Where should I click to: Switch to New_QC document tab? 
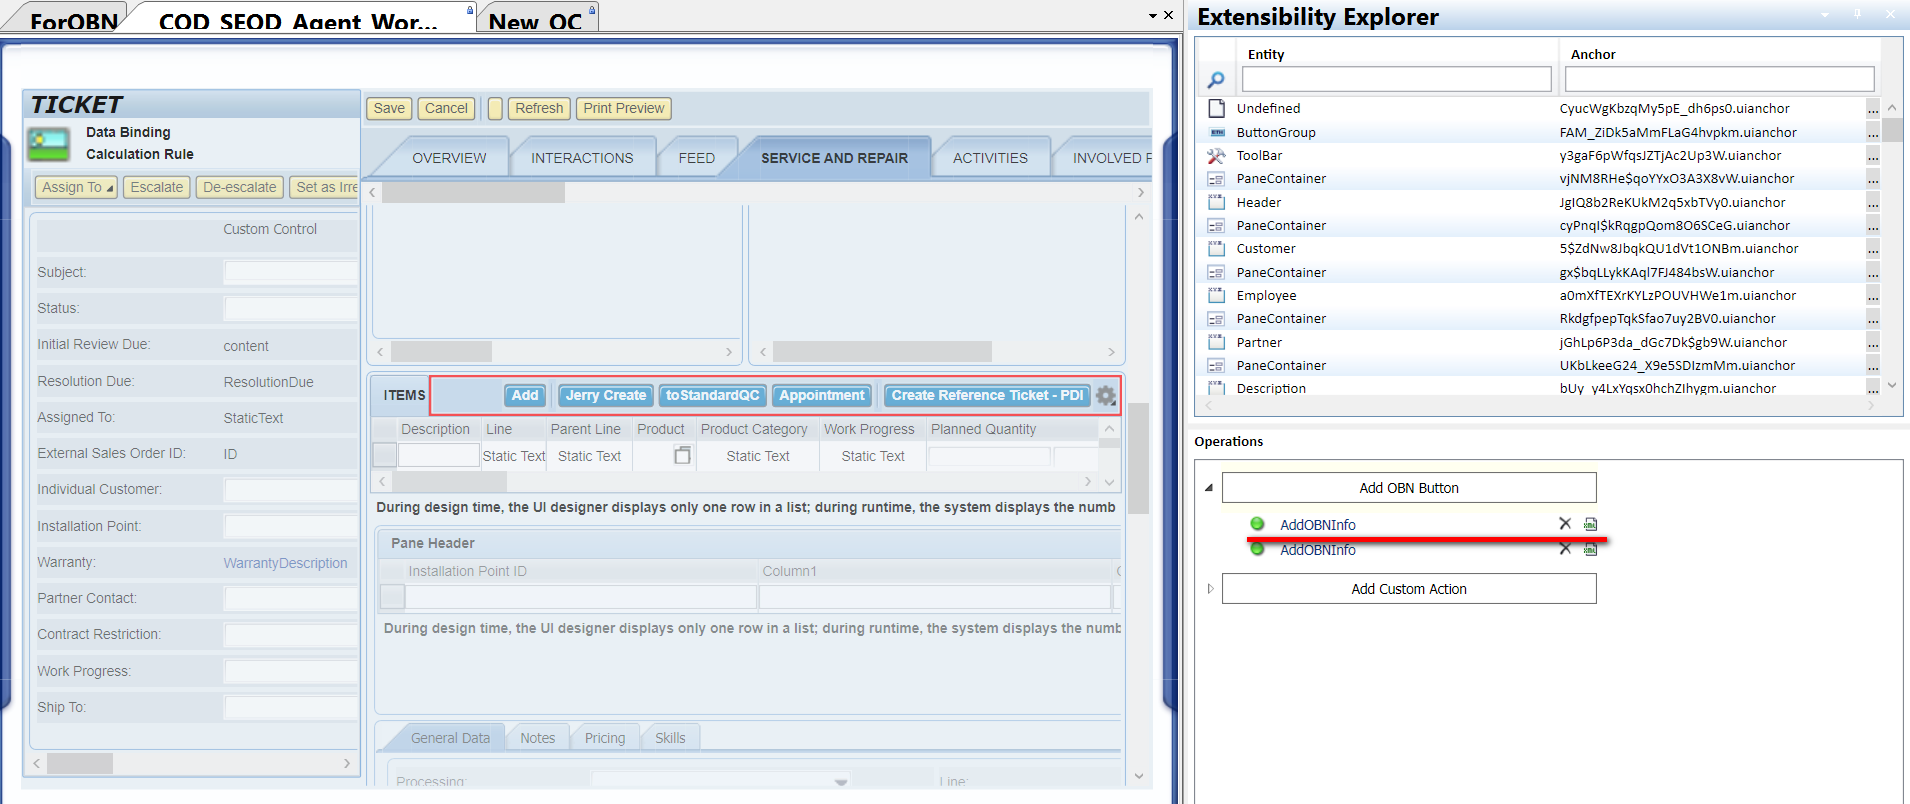click(536, 20)
